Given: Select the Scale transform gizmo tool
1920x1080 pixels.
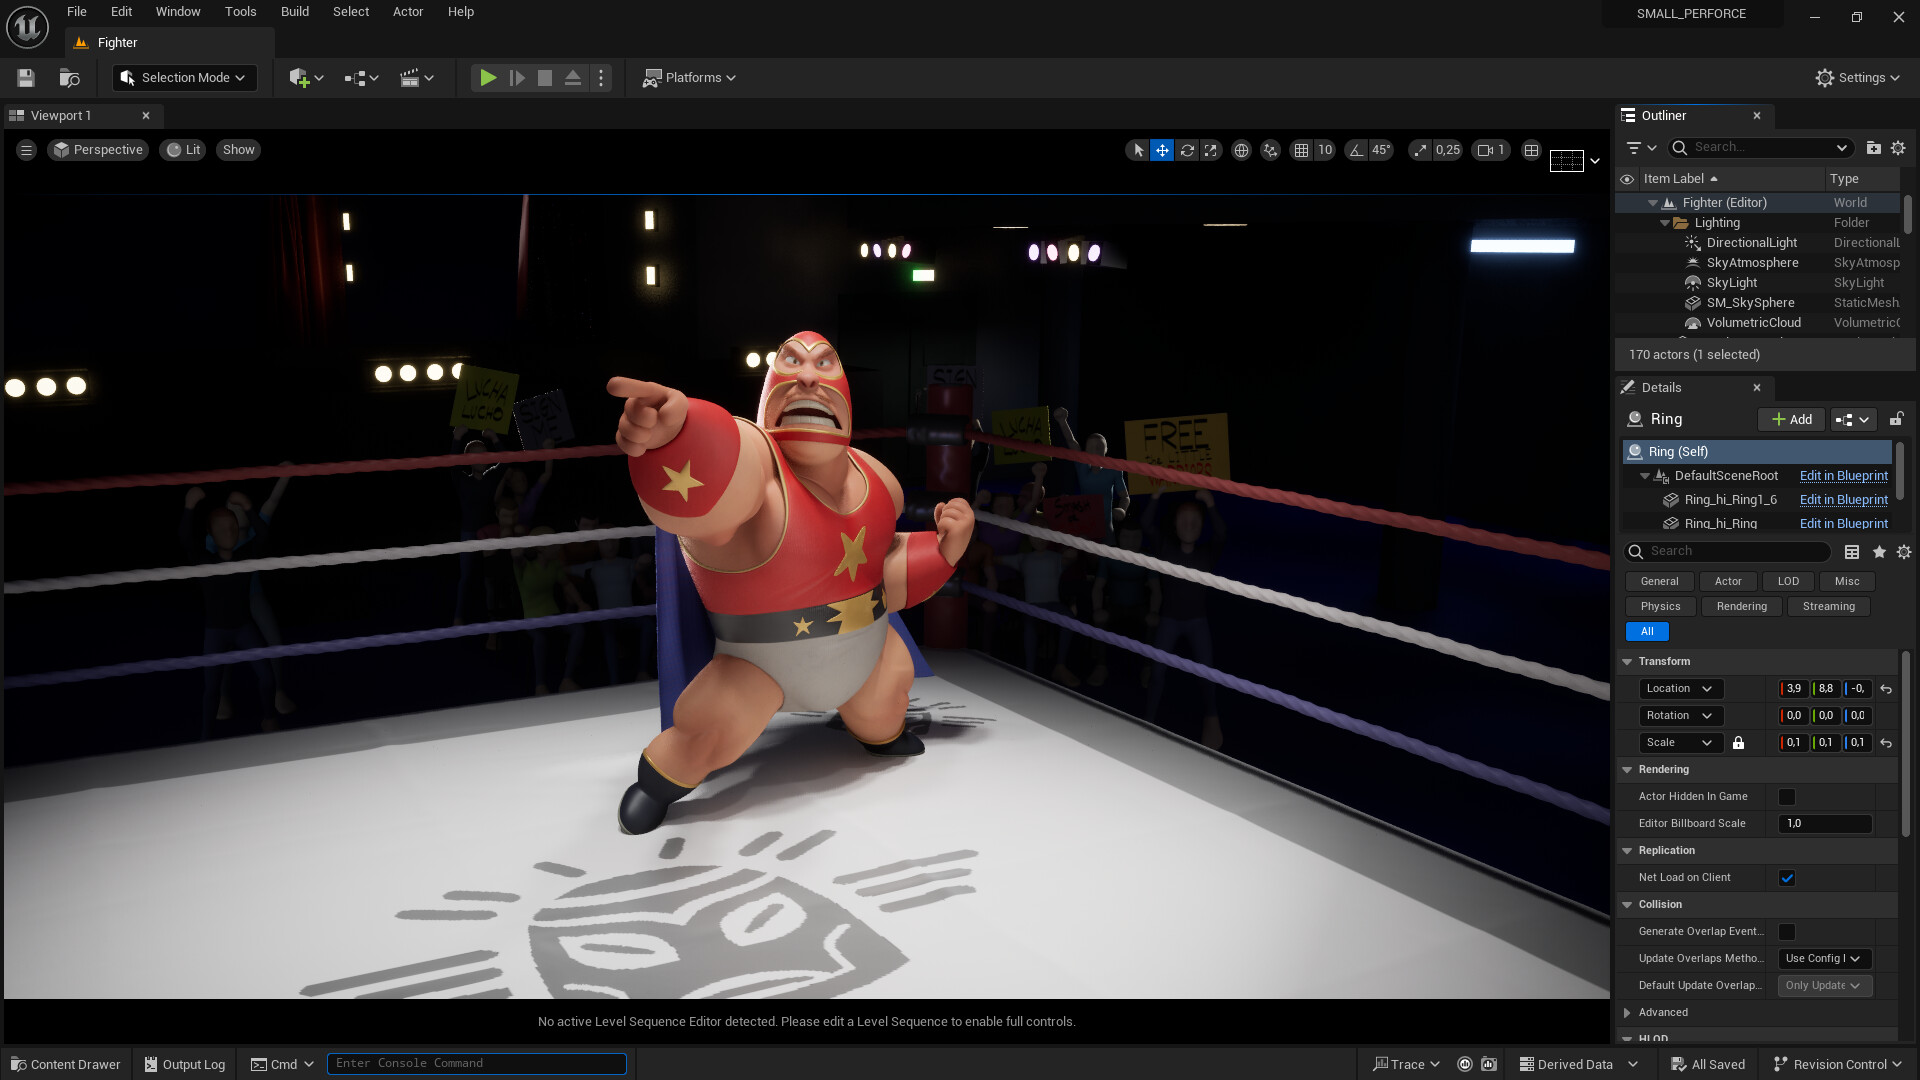Looking at the screenshot, I should click(x=1211, y=150).
